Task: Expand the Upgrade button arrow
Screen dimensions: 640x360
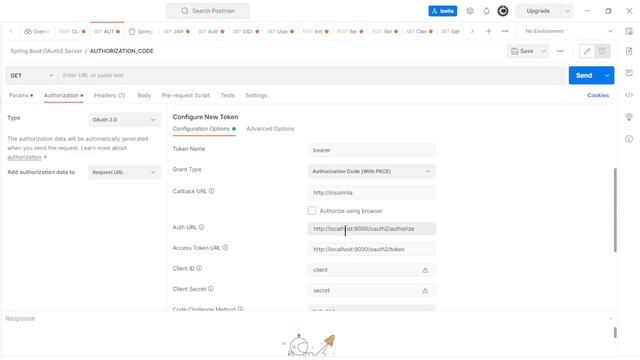Action: (x=567, y=11)
